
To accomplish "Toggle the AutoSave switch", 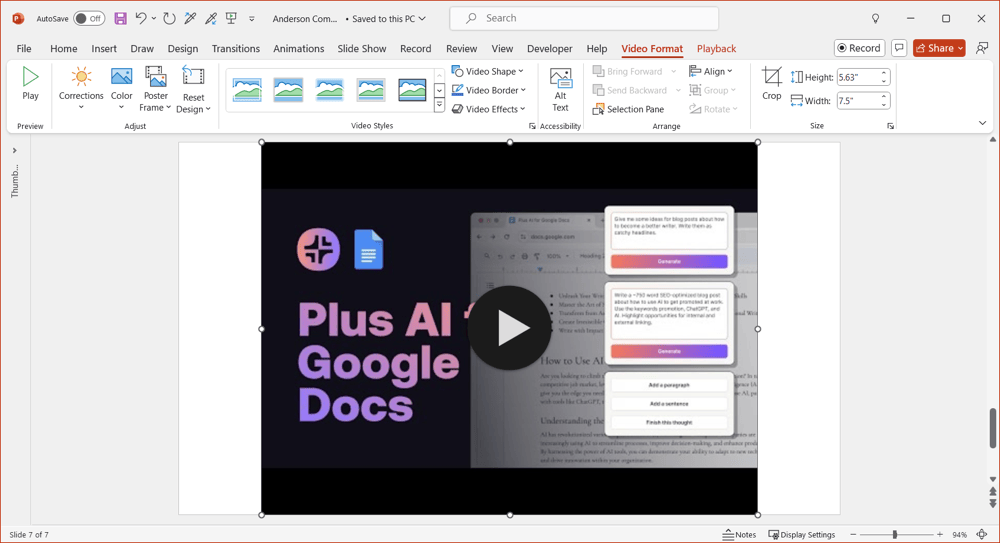I will pos(89,19).
